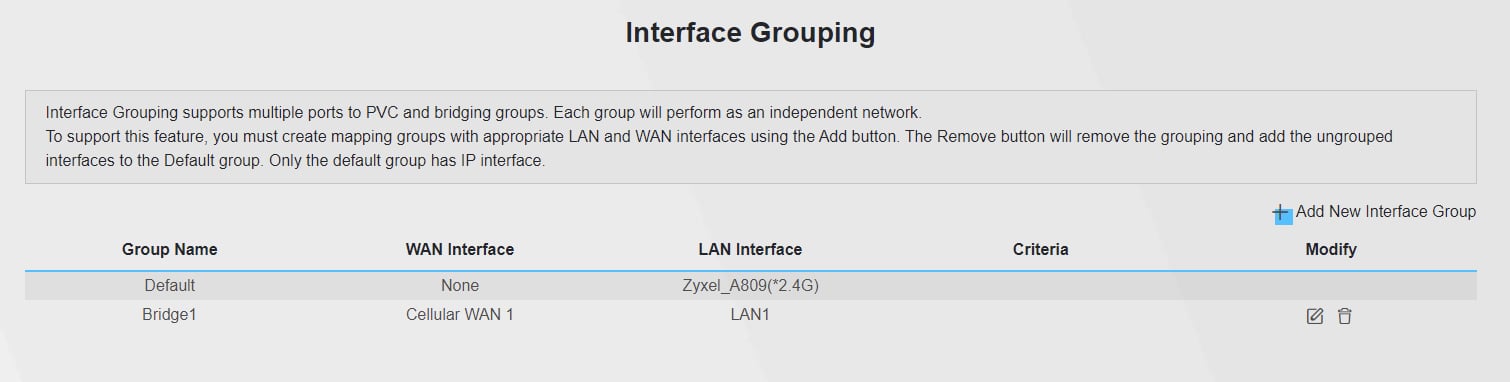
Task: Select the Modify column header
Action: click(x=1331, y=249)
